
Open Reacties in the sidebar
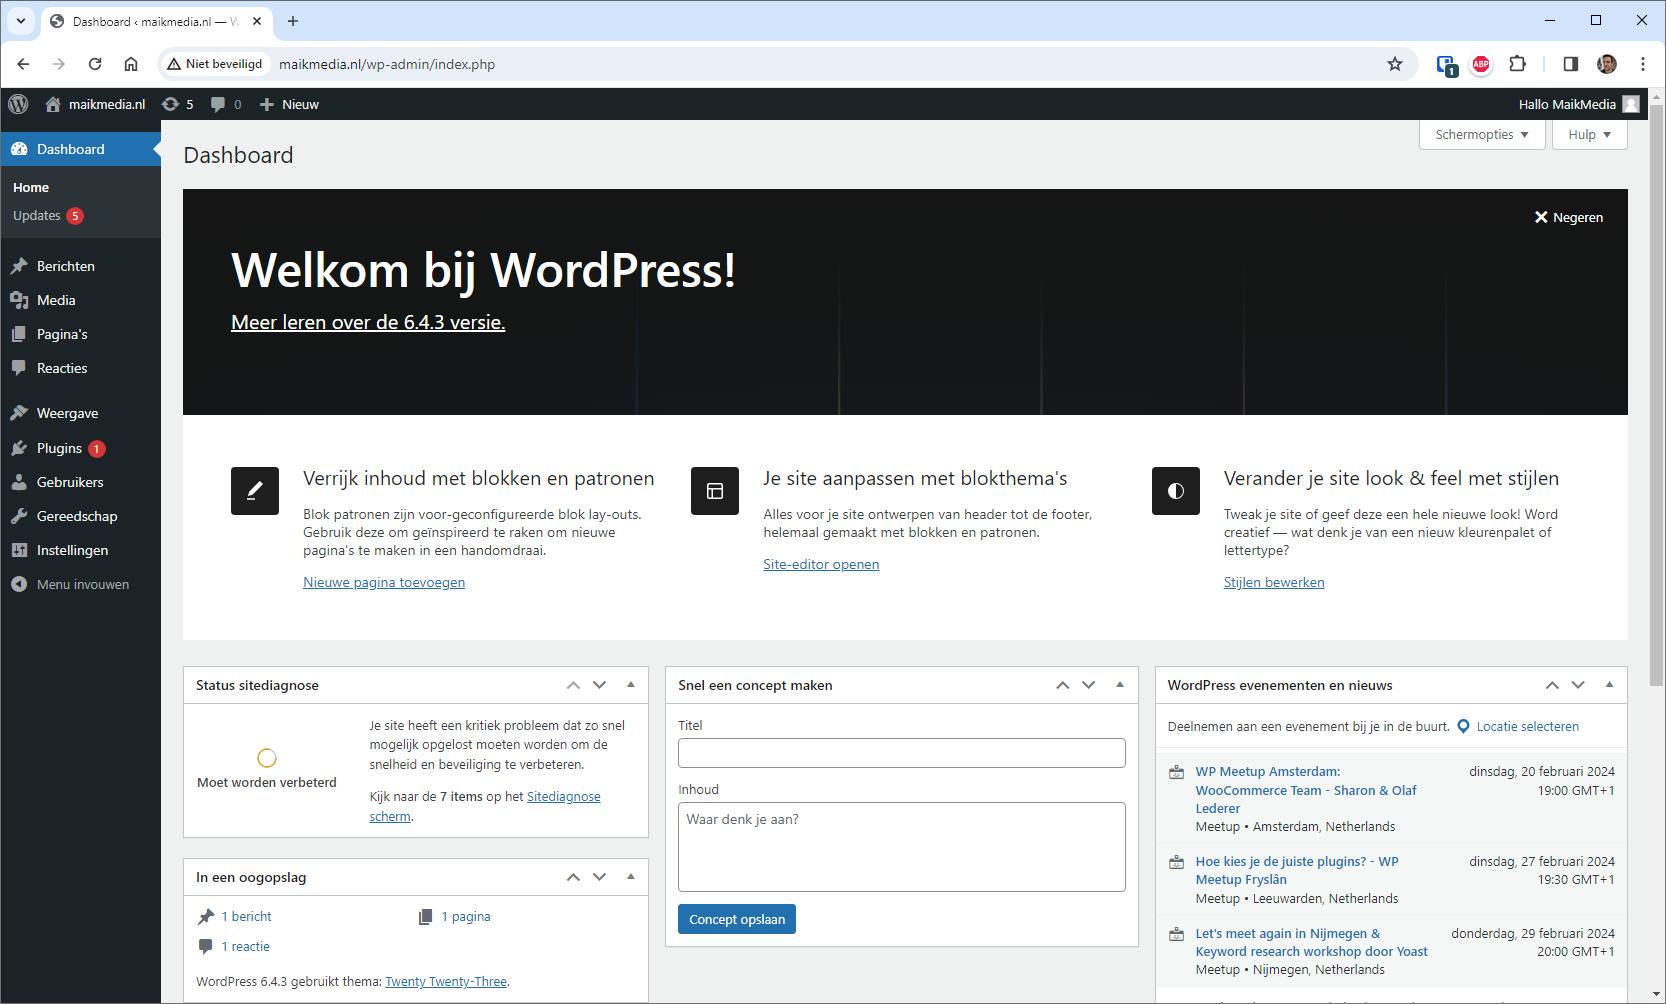click(x=62, y=368)
